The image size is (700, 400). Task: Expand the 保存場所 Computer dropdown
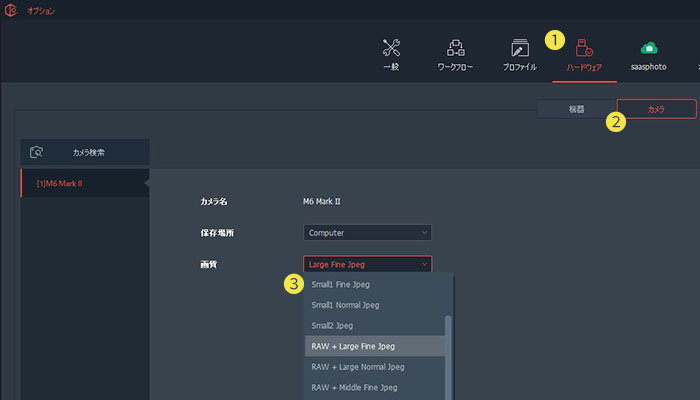point(367,232)
